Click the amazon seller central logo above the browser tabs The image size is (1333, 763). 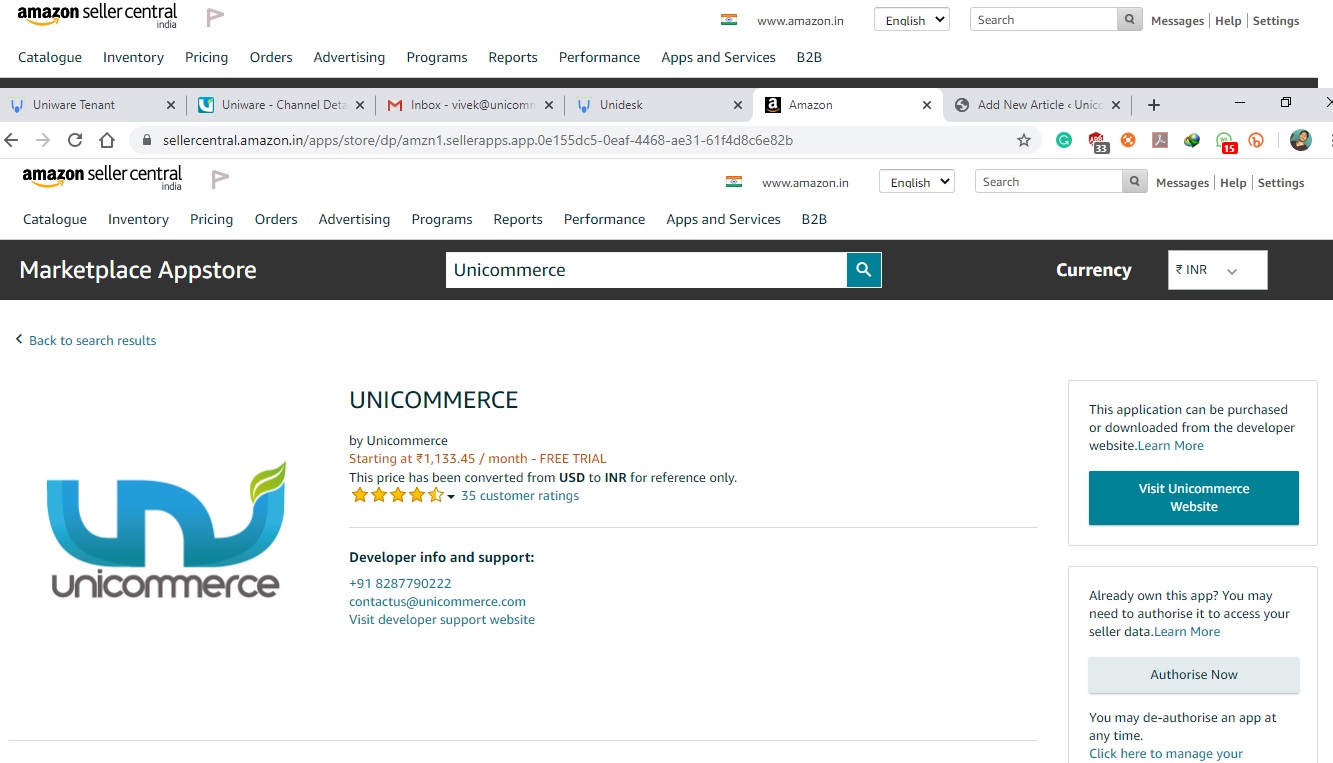[x=97, y=16]
